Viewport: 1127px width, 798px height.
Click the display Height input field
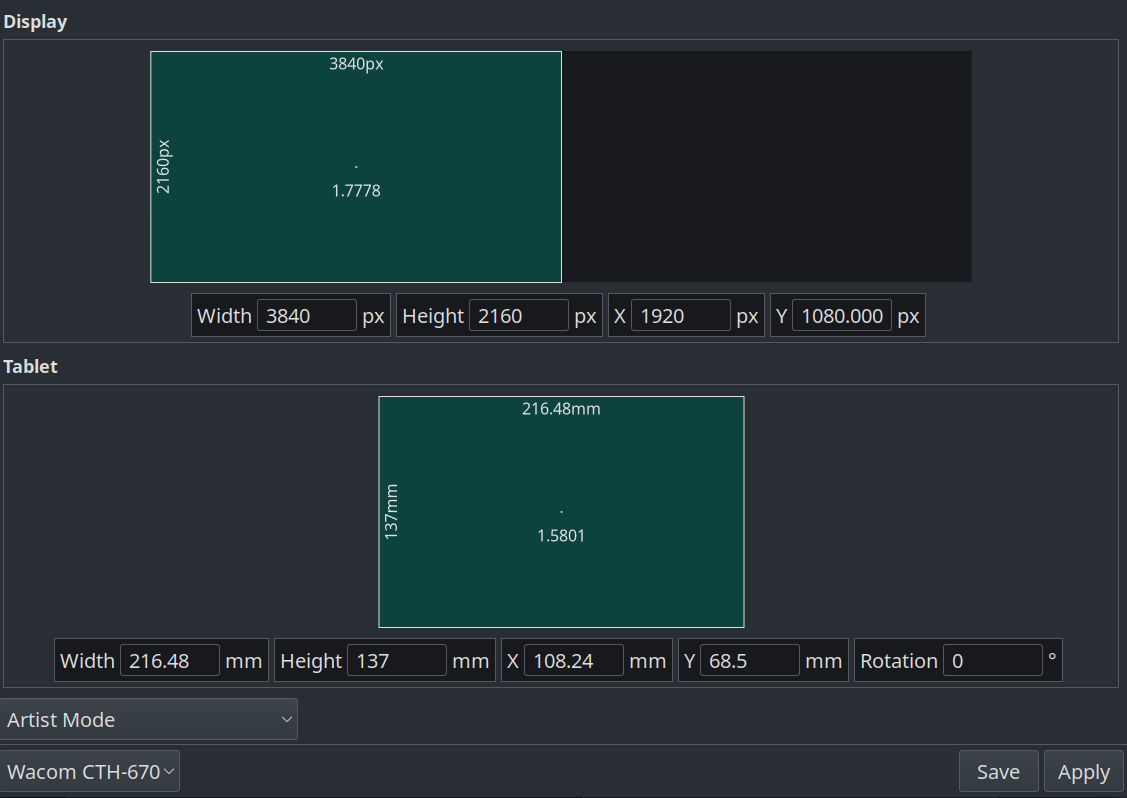[518, 315]
